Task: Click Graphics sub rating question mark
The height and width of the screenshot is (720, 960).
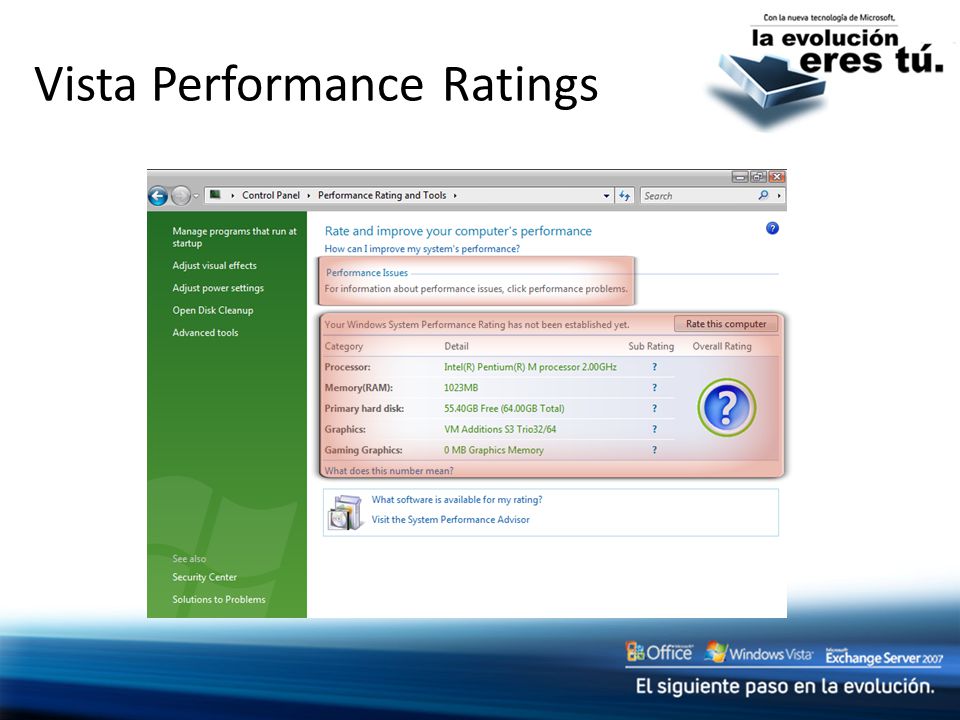Action: click(x=654, y=429)
